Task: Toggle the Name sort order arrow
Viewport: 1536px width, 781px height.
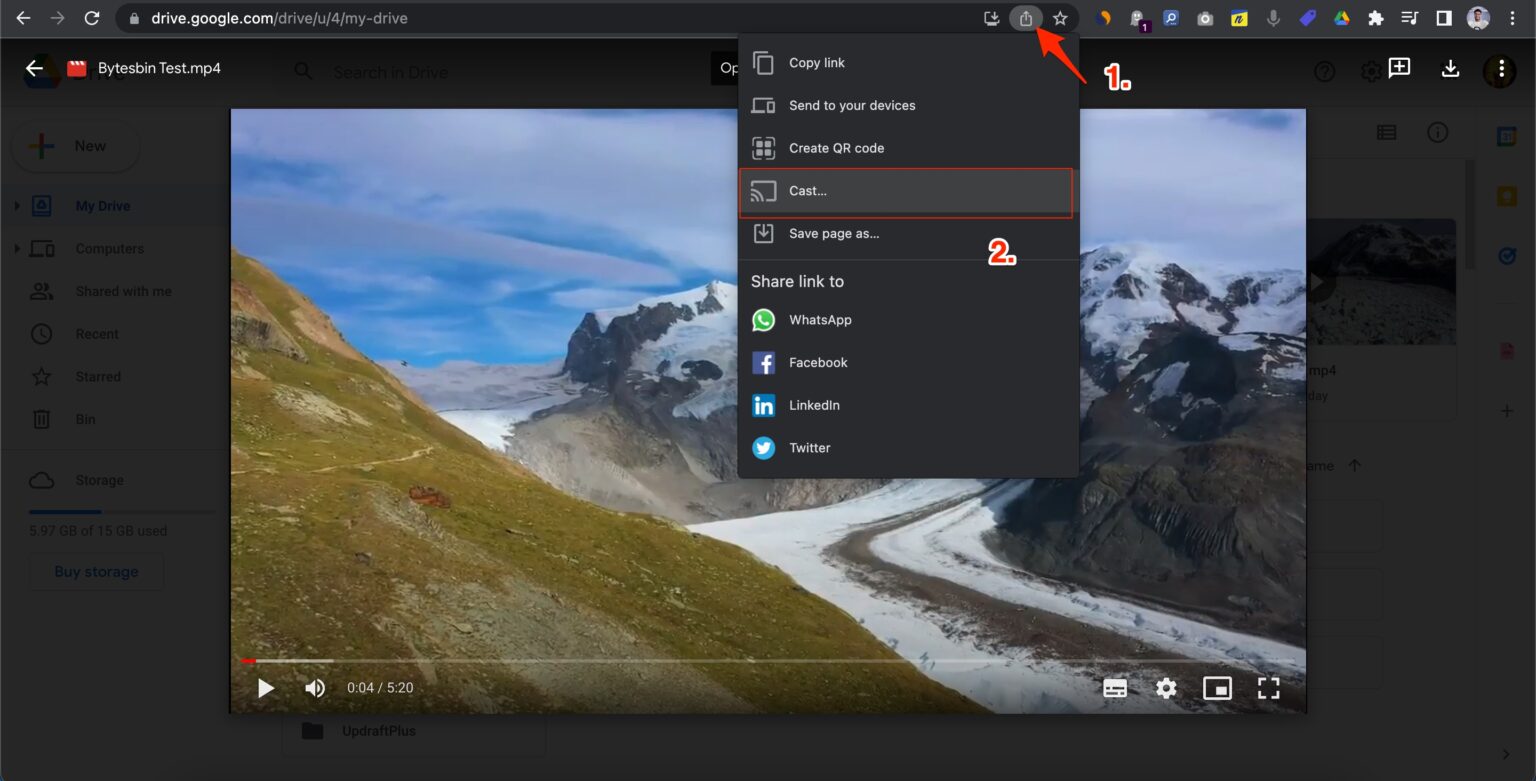Action: 1356,465
